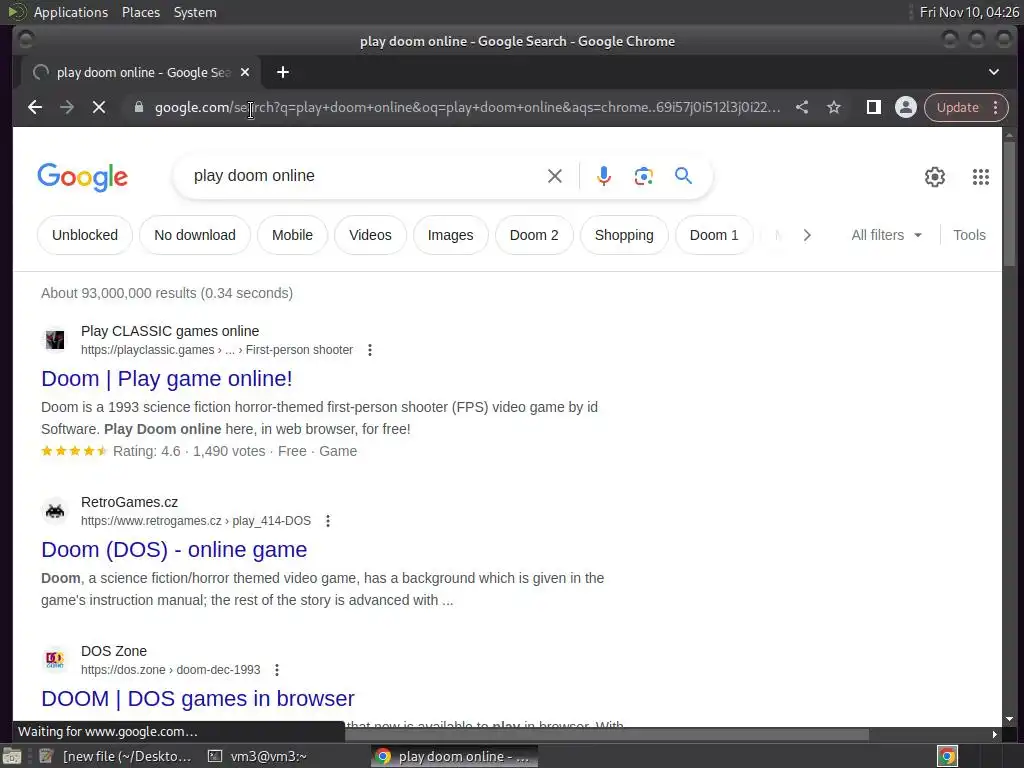
Task: Open more options for DOS Zone result
Action: 277,670
